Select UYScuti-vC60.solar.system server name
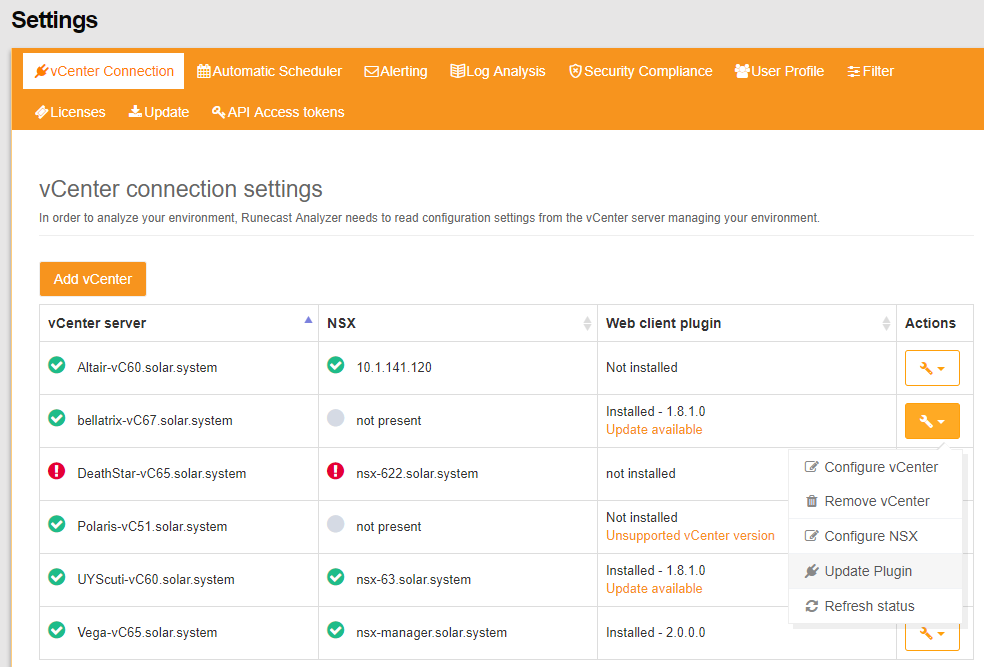 tap(156, 580)
